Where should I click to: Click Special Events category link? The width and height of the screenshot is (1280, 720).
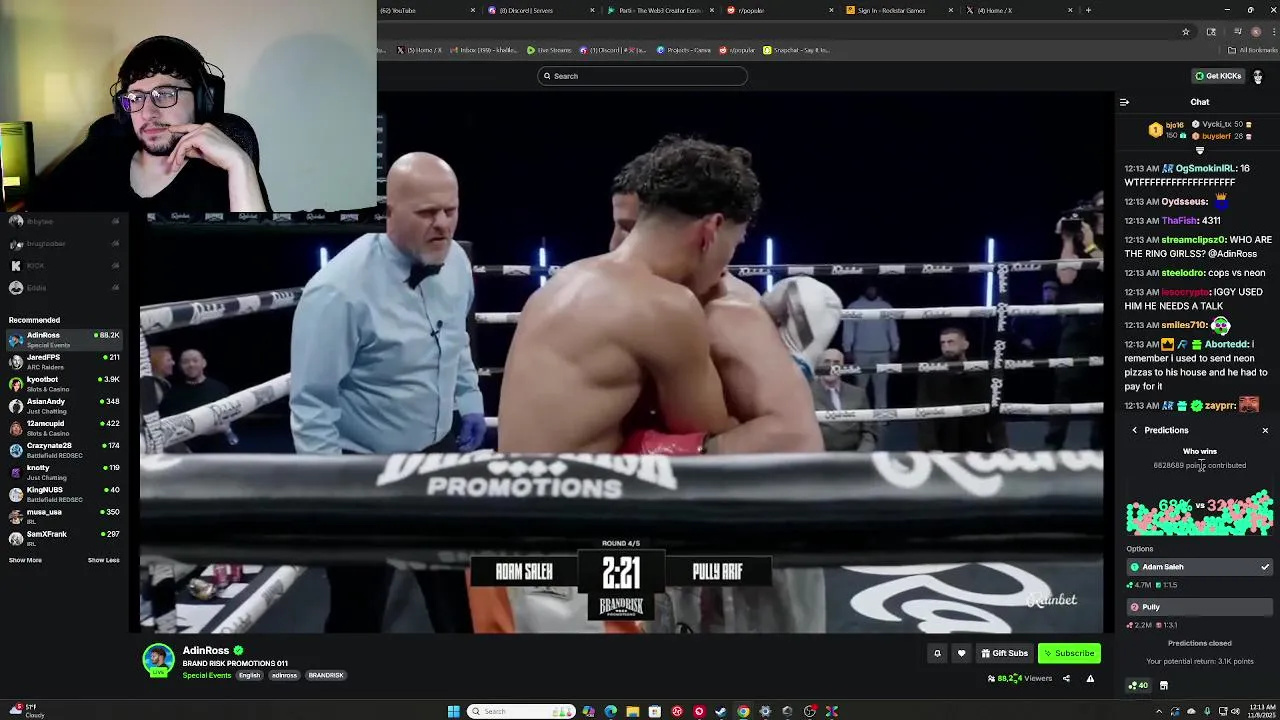click(207, 675)
